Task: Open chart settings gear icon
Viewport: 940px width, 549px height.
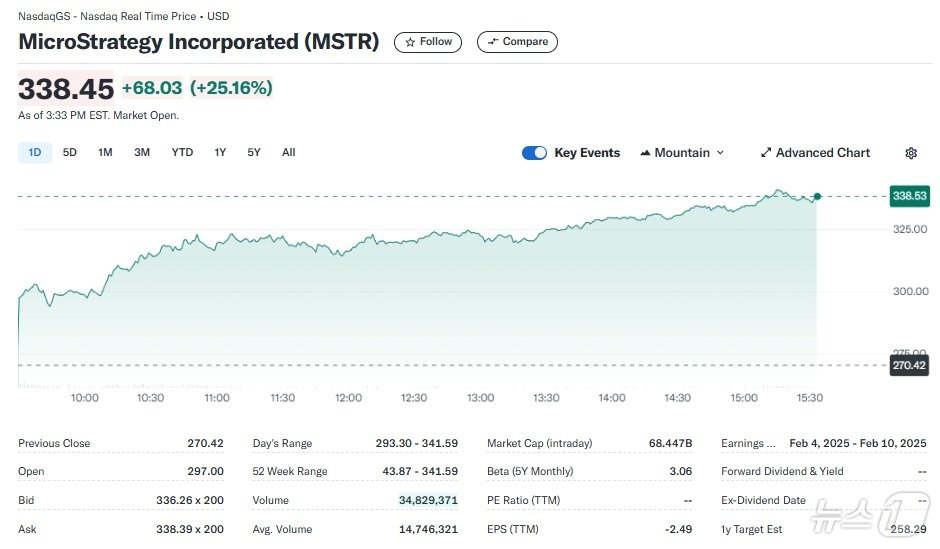Action: click(x=910, y=153)
